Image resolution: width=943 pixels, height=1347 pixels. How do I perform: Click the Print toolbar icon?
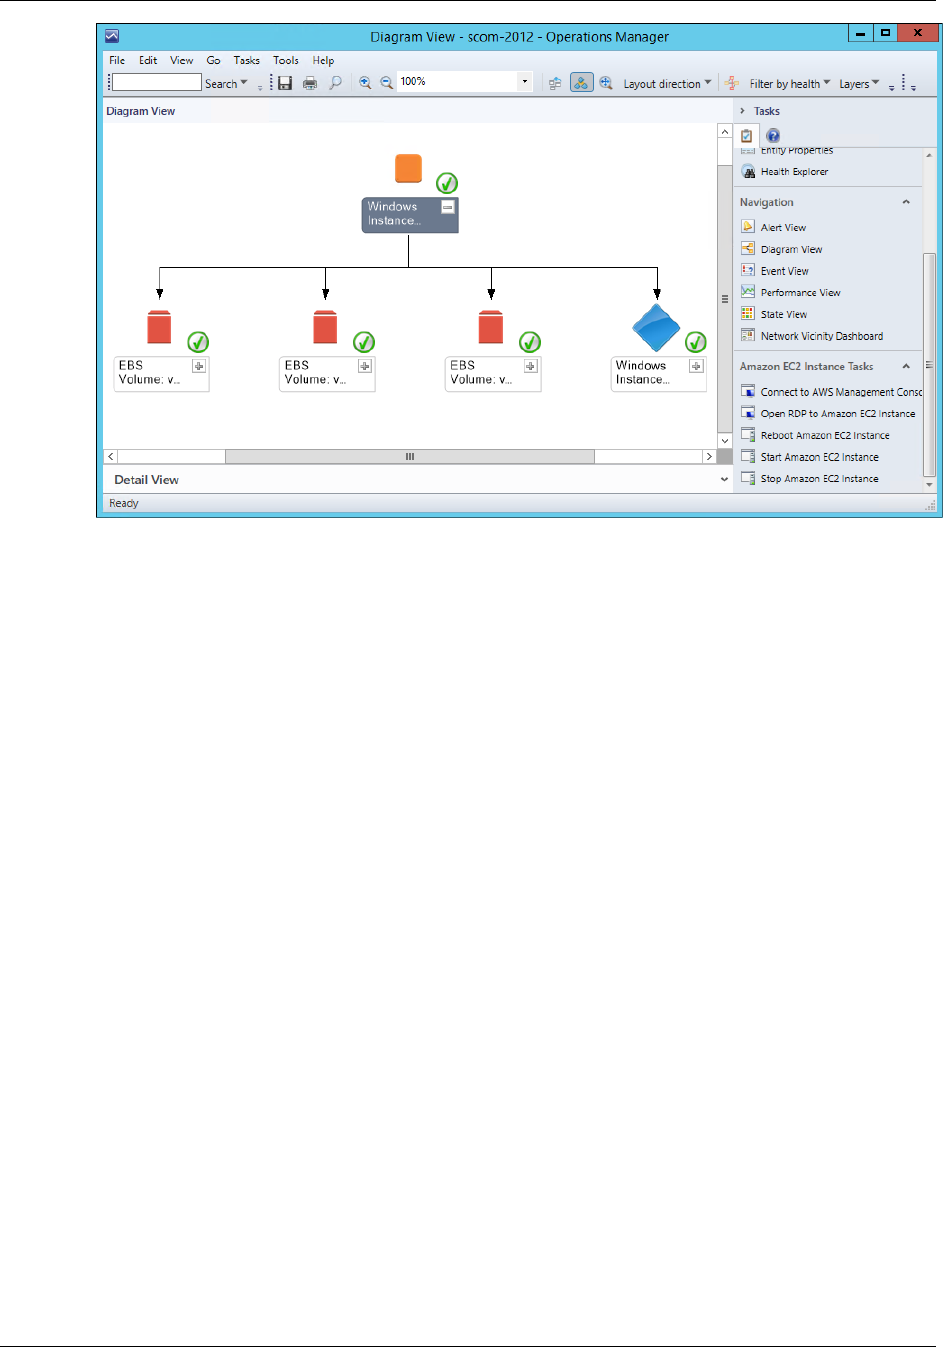[x=310, y=83]
